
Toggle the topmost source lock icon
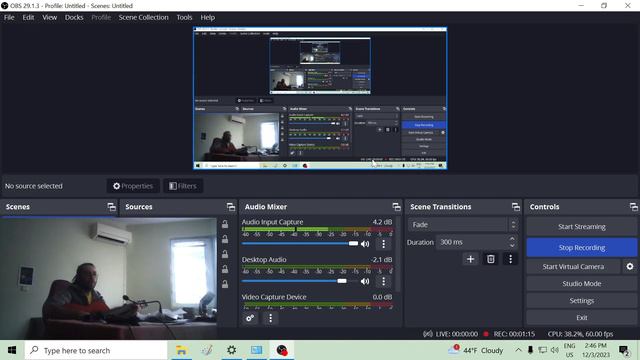click(225, 224)
